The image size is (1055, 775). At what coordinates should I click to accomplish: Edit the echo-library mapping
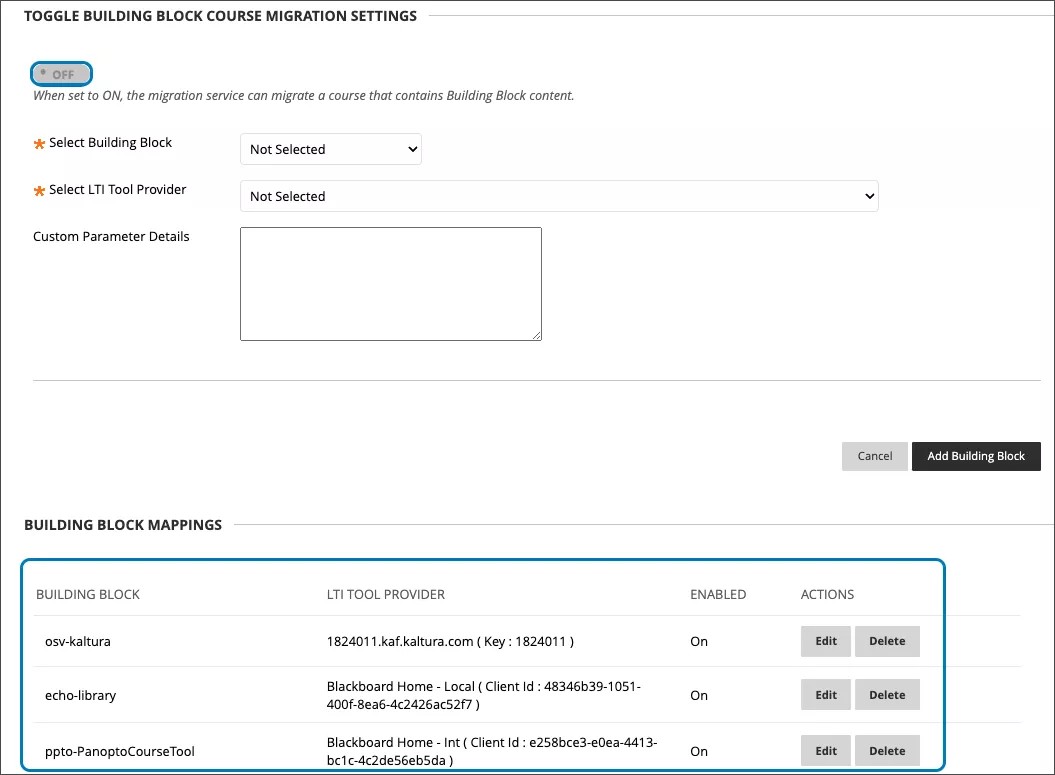[825, 694]
